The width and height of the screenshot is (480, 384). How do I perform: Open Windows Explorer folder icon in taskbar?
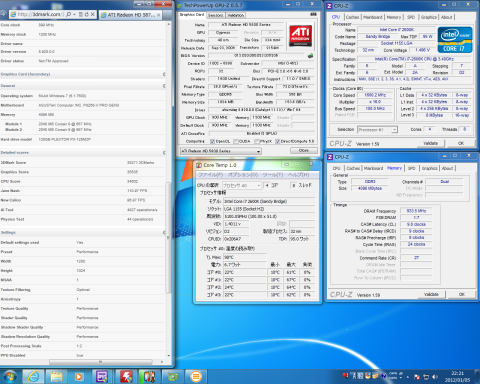[x=56, y=377]
